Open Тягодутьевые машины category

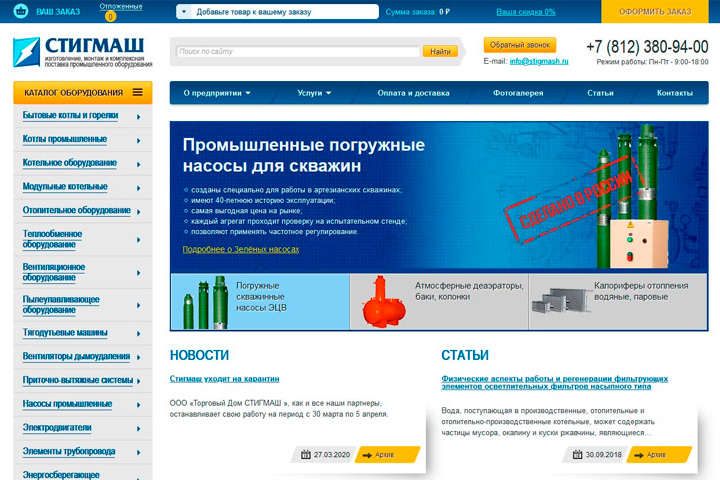[65, 333]
